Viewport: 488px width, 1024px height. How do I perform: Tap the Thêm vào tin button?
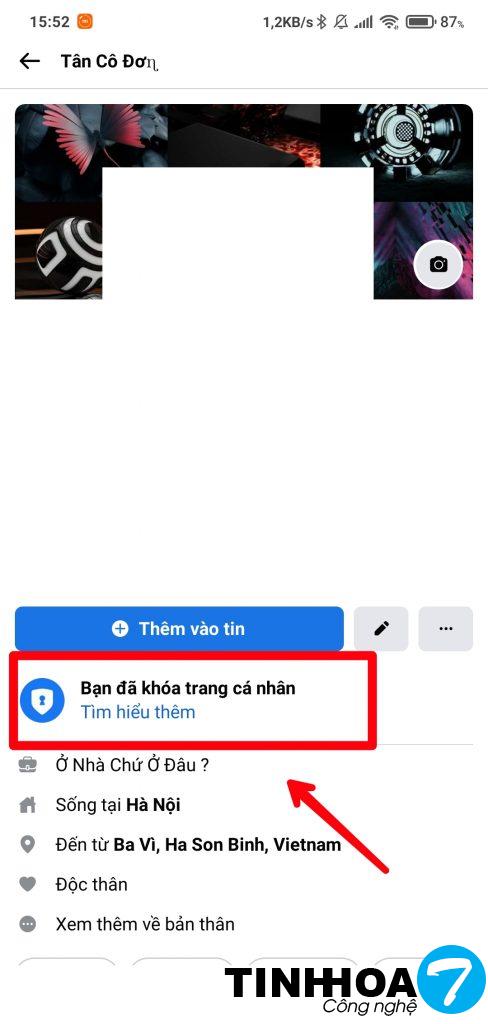(179, 629)
